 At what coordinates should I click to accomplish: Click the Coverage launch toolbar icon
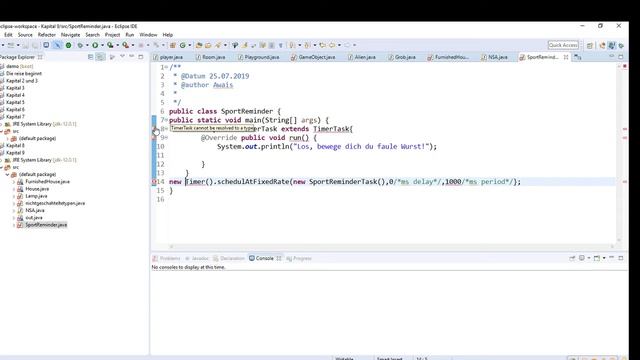(x=110, y=45)
